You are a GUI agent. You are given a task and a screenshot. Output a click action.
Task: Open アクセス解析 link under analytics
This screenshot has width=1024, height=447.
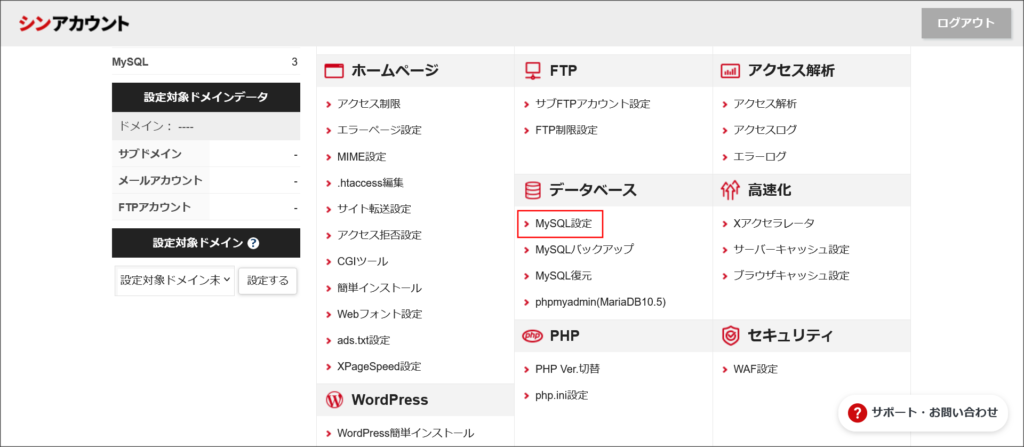click(765, 104)
